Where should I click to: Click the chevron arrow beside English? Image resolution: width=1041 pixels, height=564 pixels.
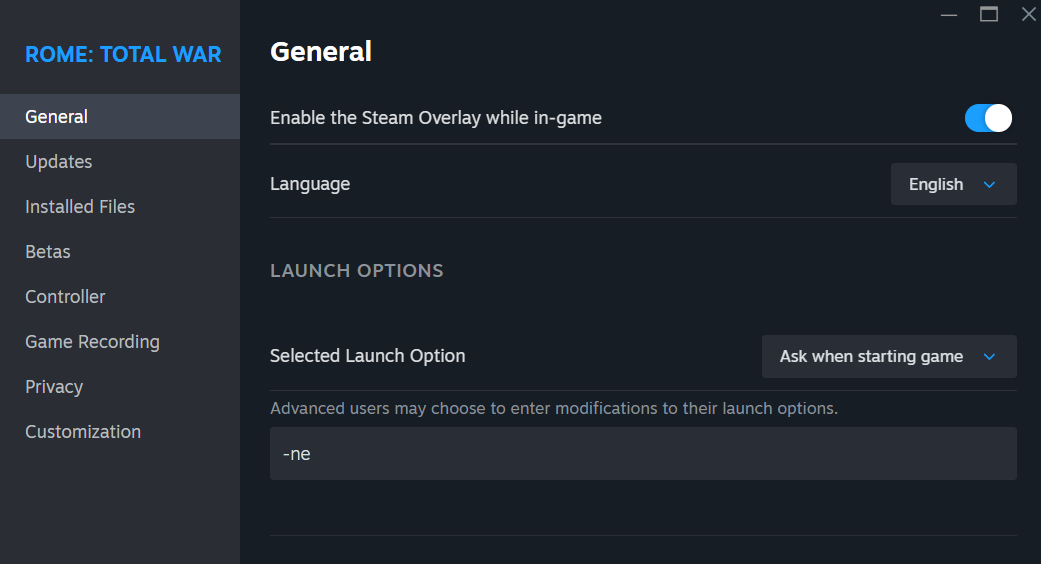click(989, 184)
